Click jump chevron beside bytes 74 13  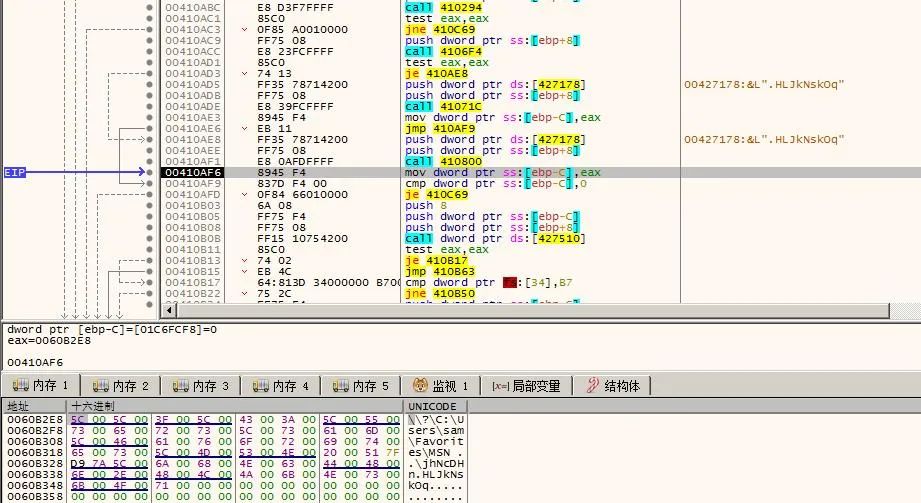pyautogui.click(x=246, y=74)
